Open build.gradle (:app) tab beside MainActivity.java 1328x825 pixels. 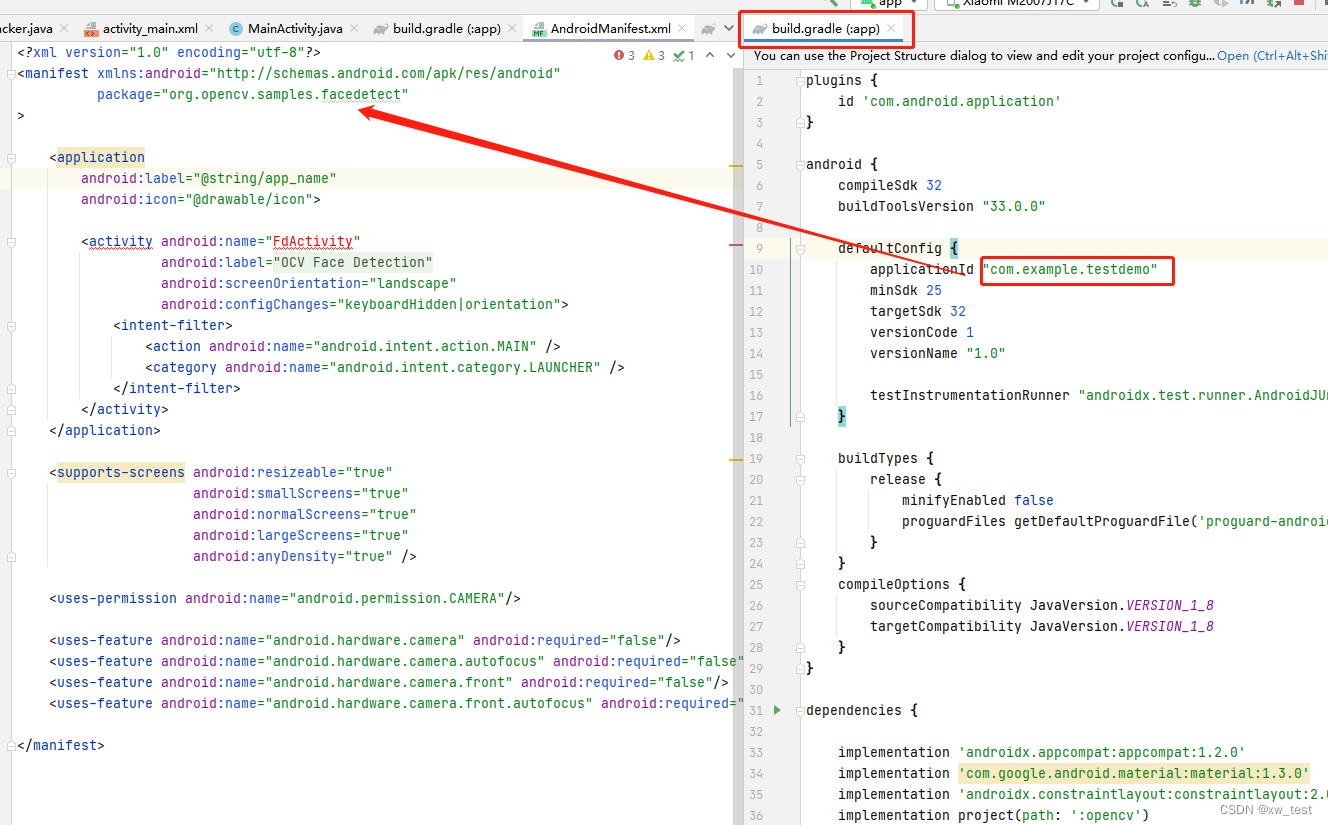[446, 29]
